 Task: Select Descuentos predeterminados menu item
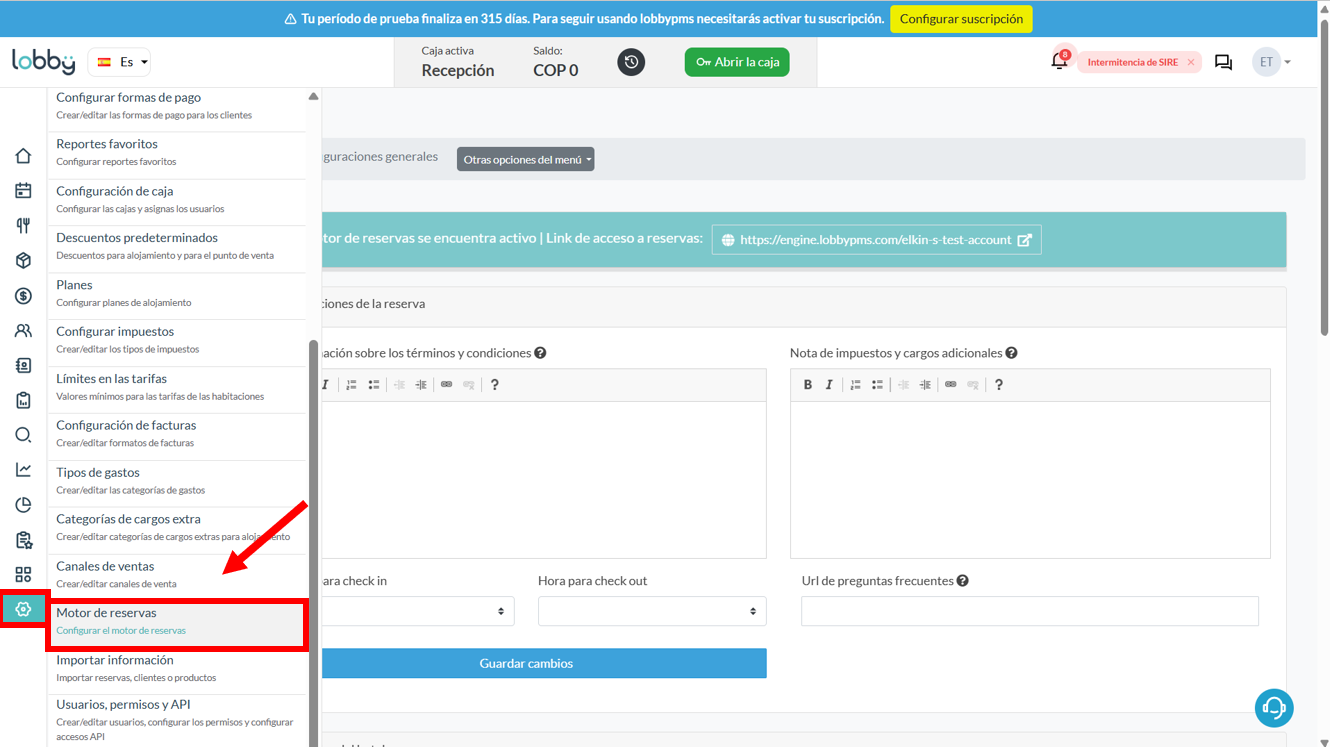pyautogui.click(x=177, y=246)
